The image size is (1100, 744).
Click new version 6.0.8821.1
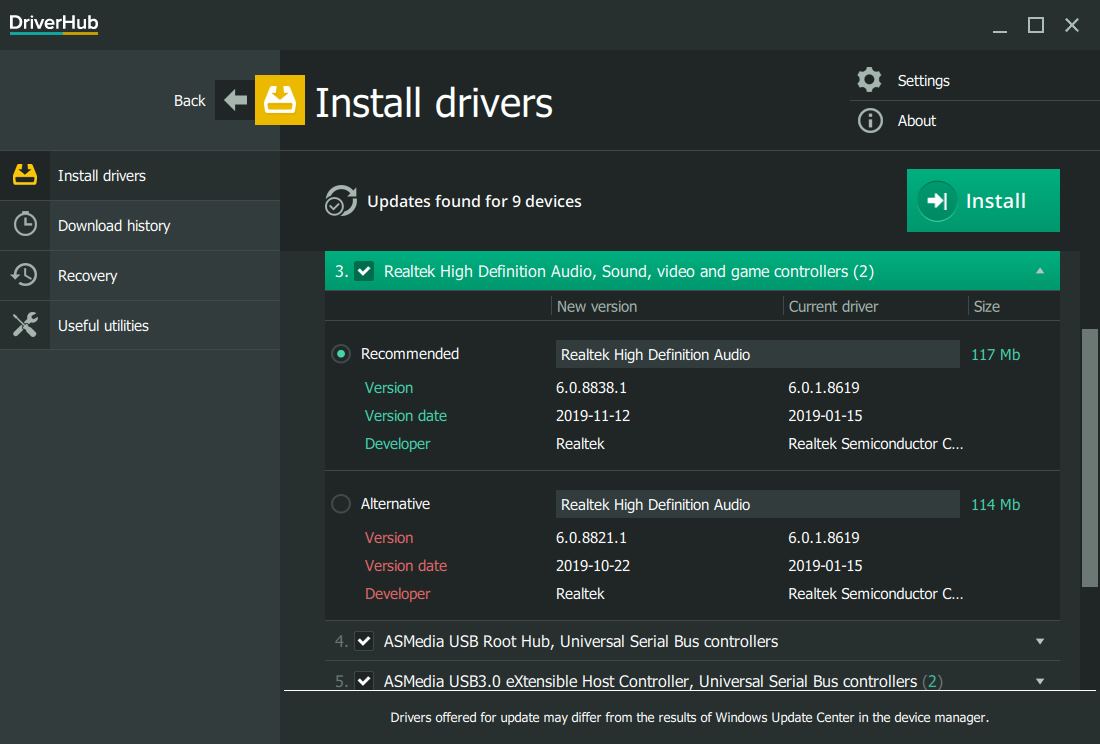591,538
